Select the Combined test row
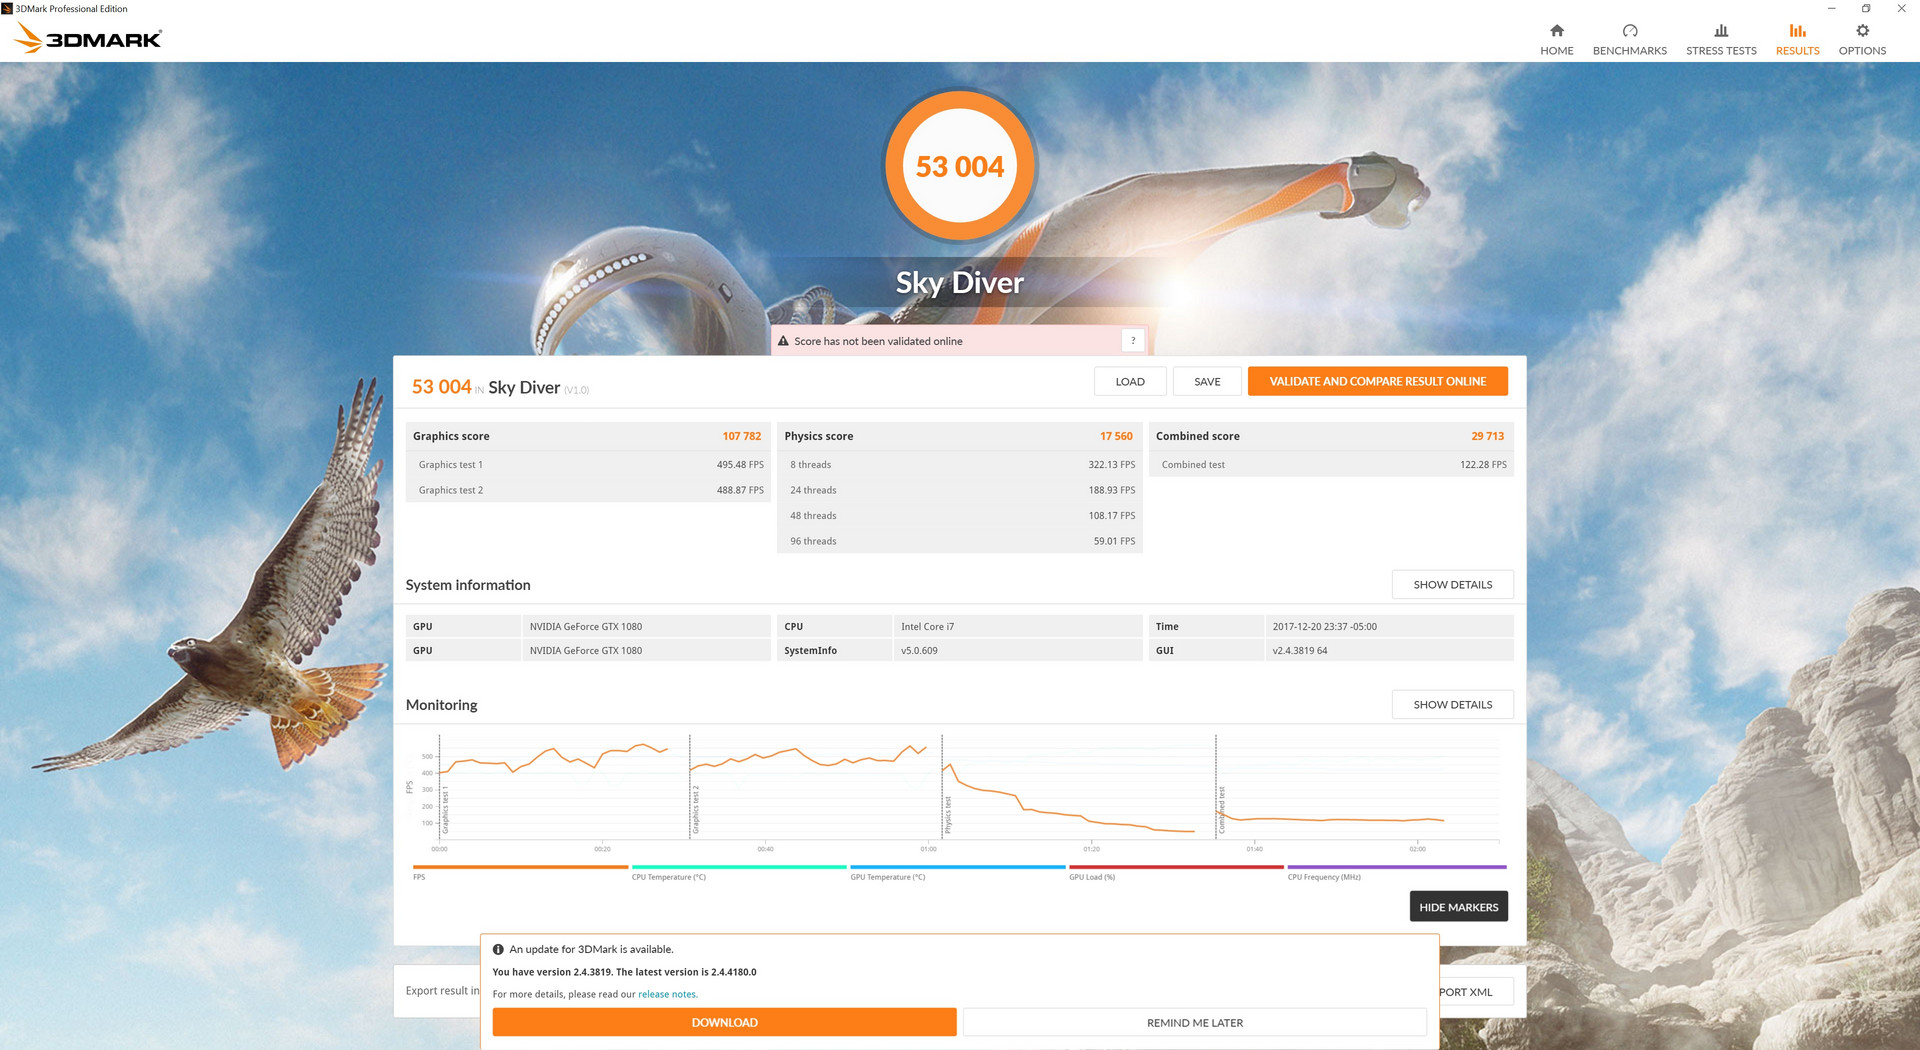1920x1050 pixels. click(x=1331, y=464)
